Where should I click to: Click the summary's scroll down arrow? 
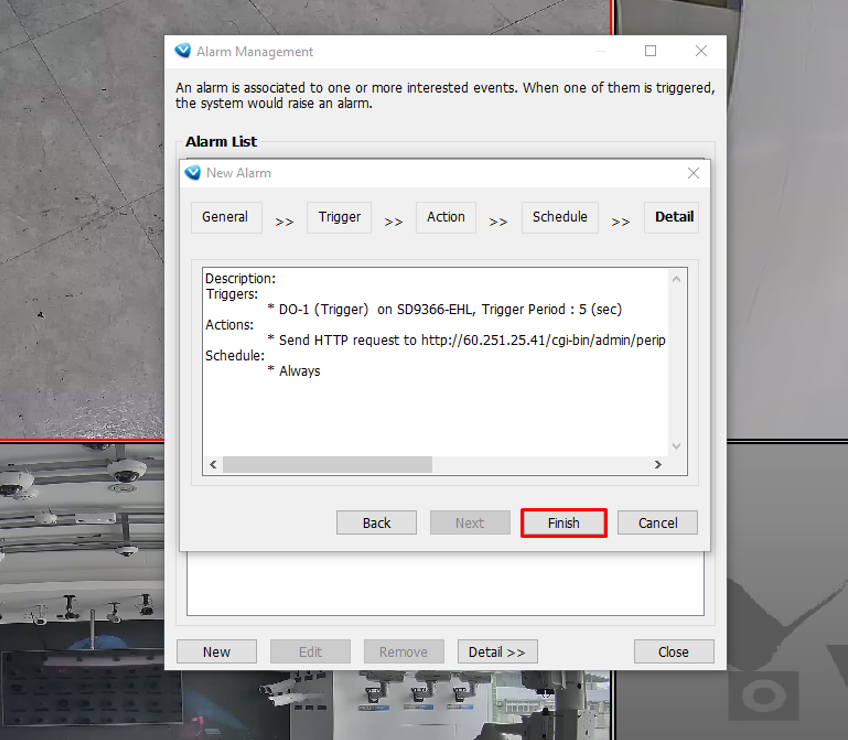click(676, 446)
